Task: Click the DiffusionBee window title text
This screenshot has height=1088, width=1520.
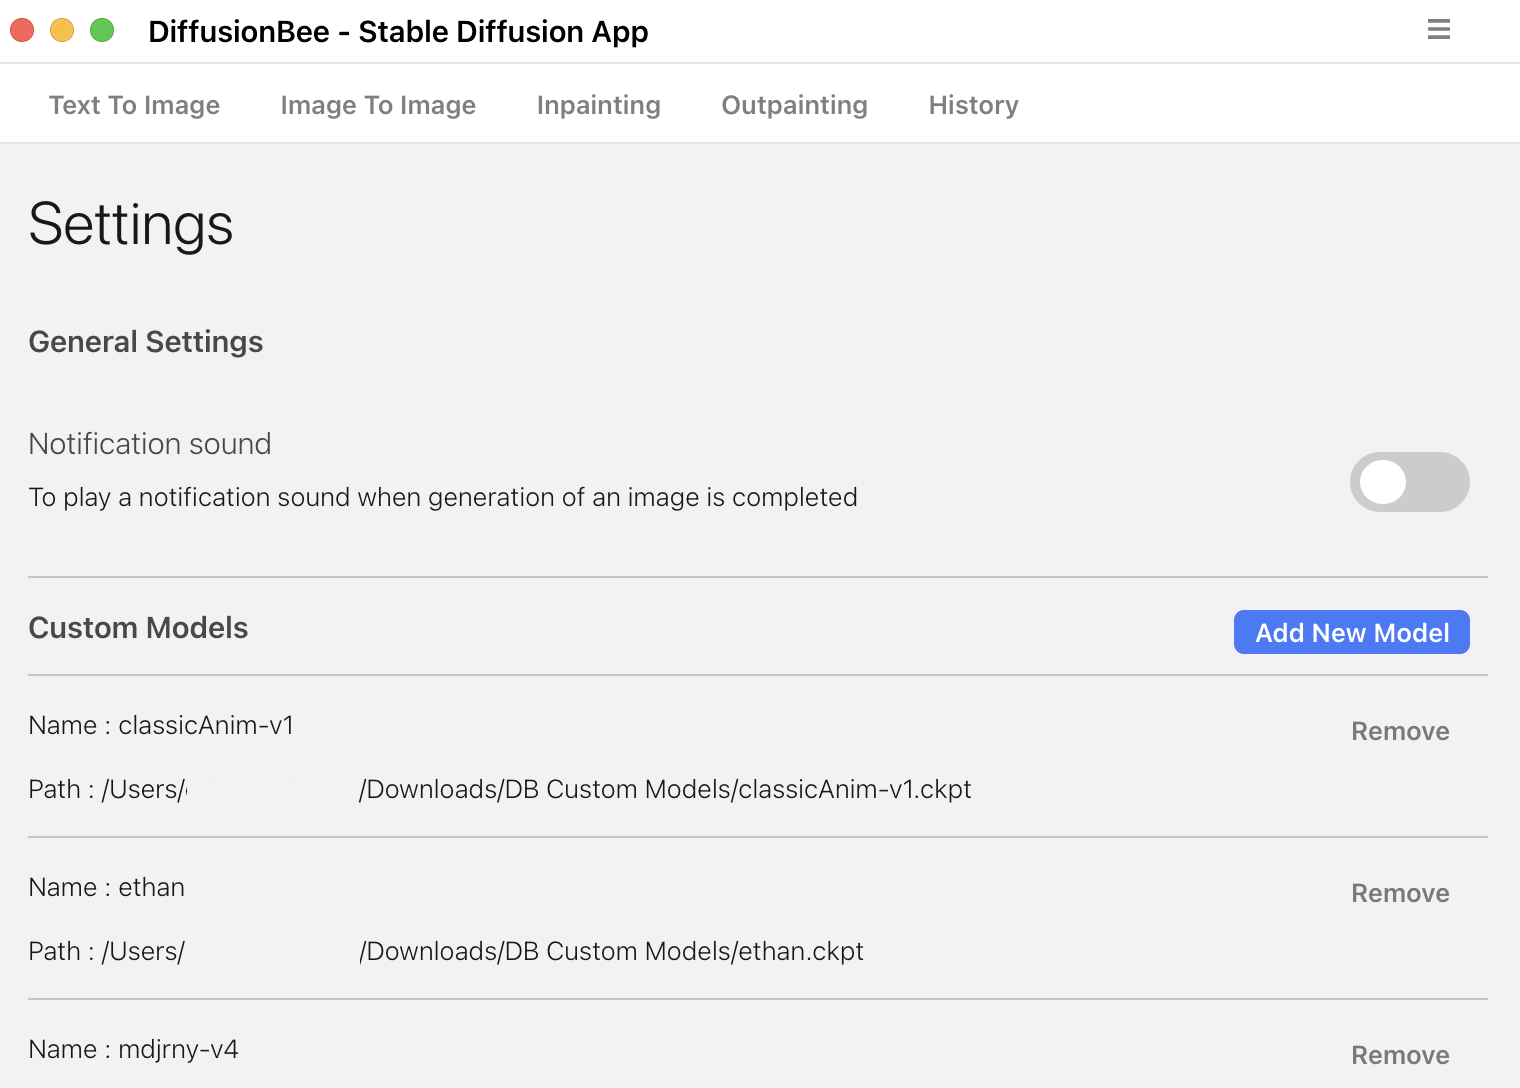Action: [x=398, y=32]
